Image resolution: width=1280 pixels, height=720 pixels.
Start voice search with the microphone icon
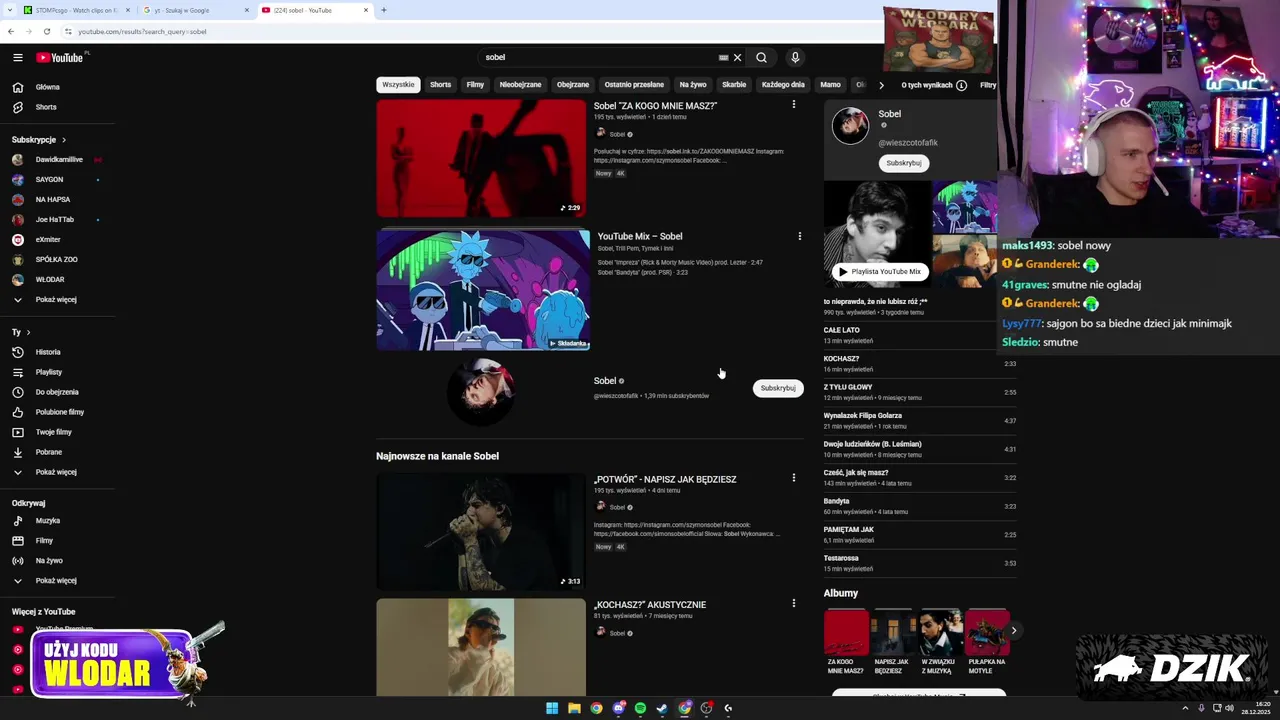tap(795, 57)
